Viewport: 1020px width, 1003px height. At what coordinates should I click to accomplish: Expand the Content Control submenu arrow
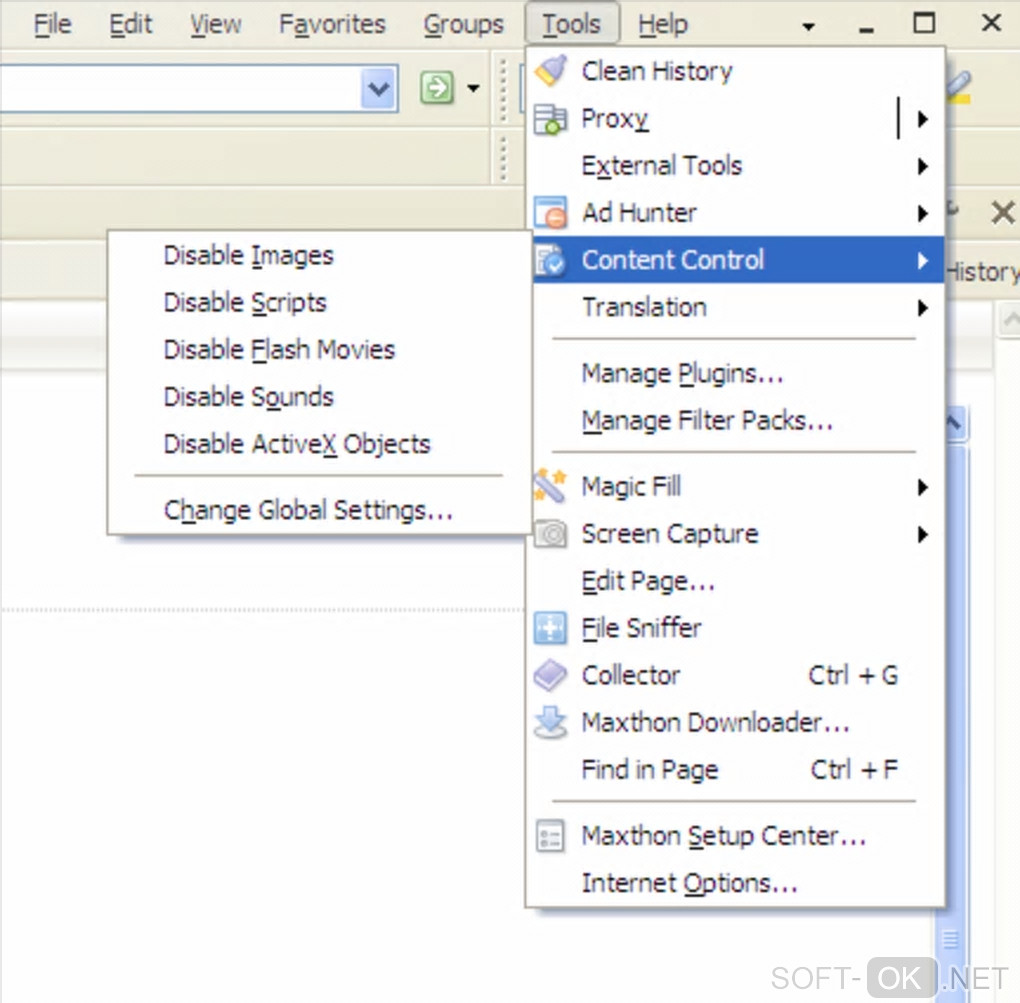(x=922, y=261)
